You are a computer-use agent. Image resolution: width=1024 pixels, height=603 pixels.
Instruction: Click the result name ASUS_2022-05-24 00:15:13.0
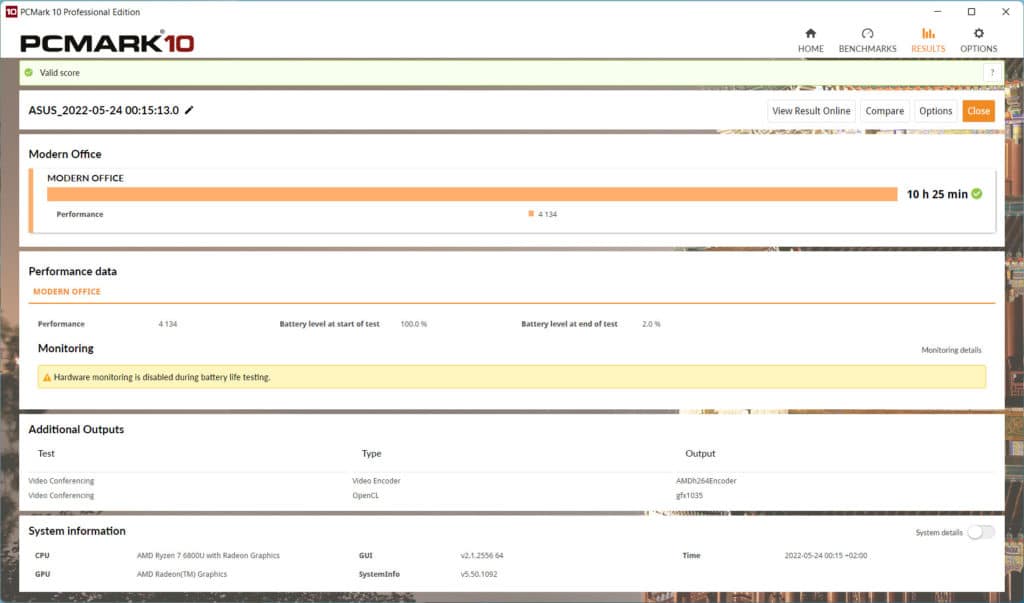tap(103, 110)
